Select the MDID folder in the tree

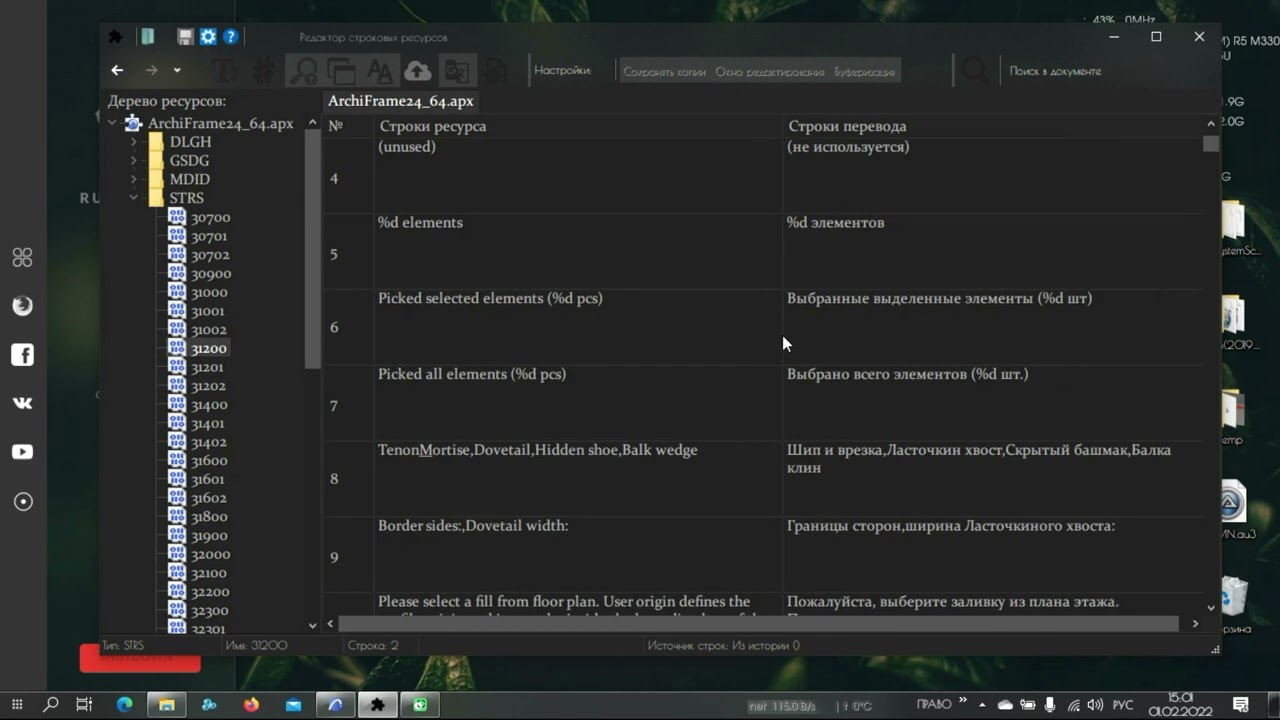(190, 179)
